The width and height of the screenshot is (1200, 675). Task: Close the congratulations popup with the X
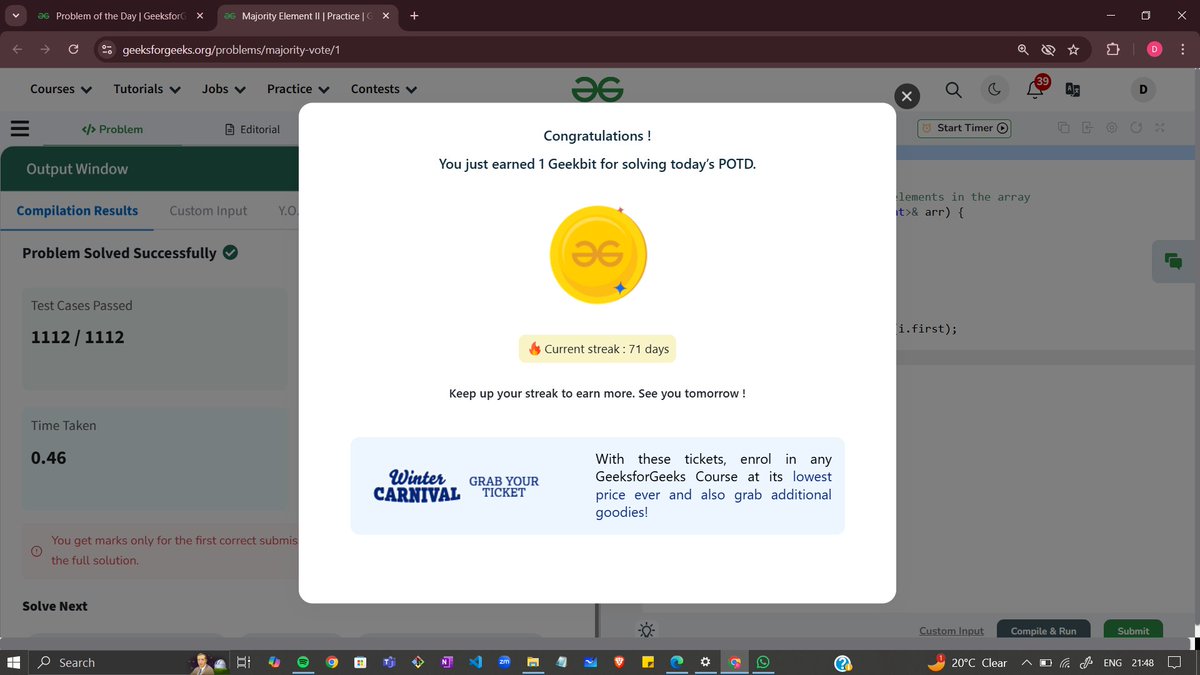pyautogui.click(x=906, y=96)
